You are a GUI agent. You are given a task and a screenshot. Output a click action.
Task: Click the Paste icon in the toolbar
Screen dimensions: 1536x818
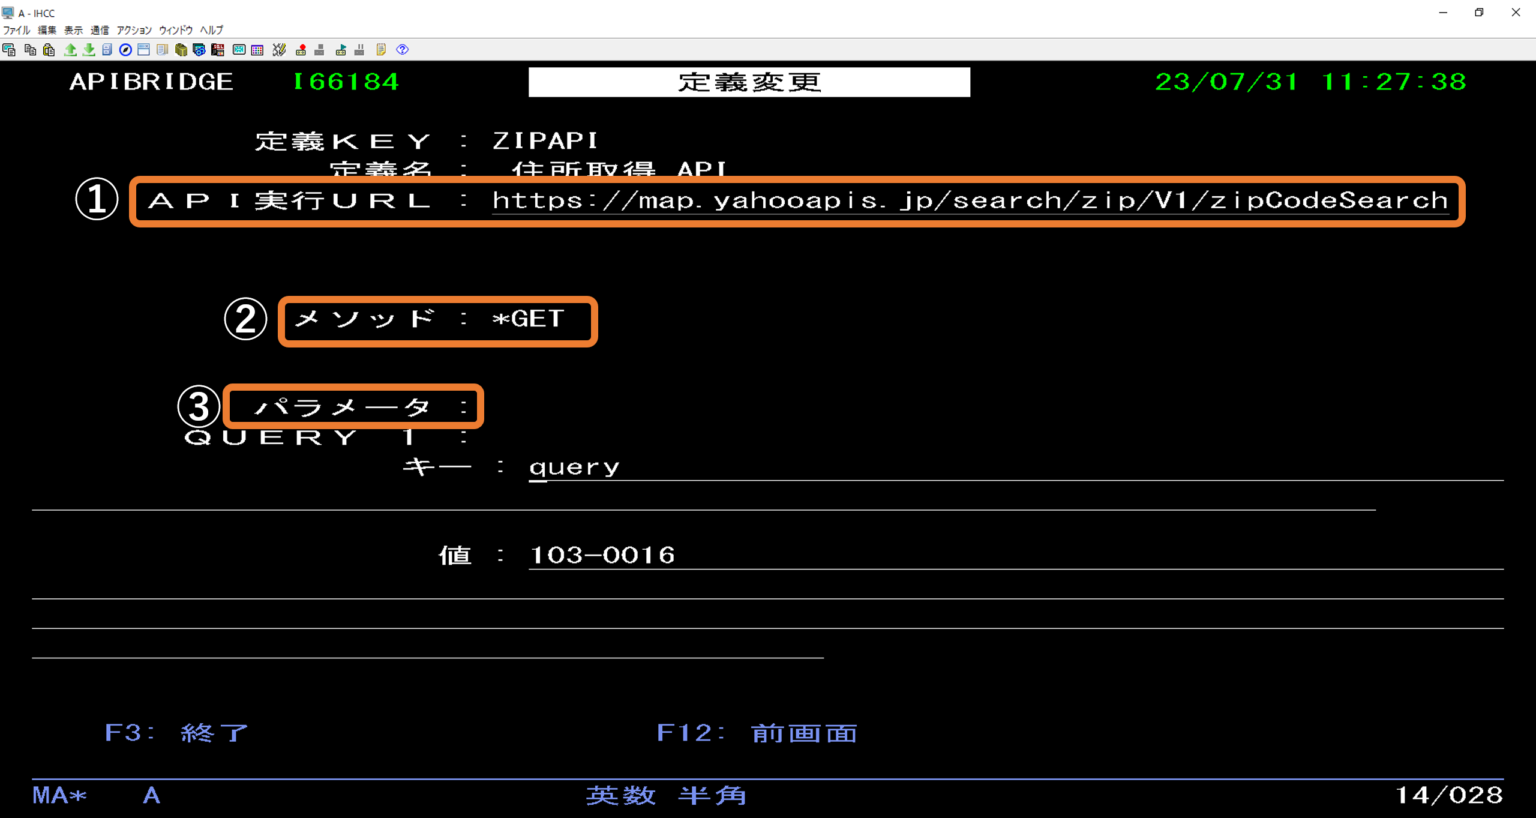pos(49,49)
